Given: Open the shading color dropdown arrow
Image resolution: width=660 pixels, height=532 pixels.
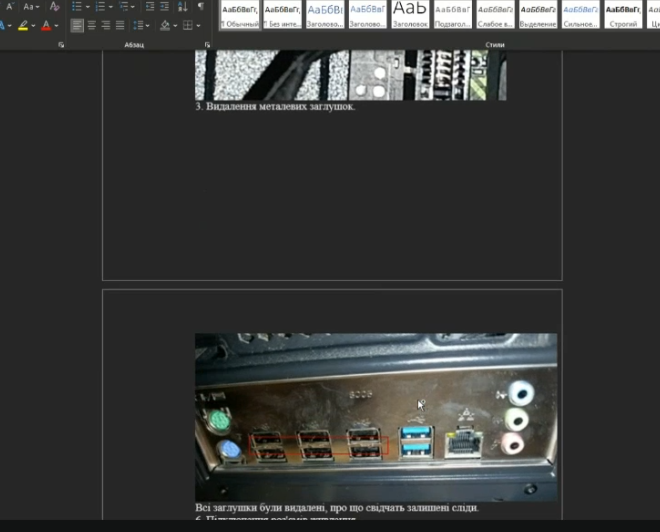Looking at the screenshot, I should (175, 26).
